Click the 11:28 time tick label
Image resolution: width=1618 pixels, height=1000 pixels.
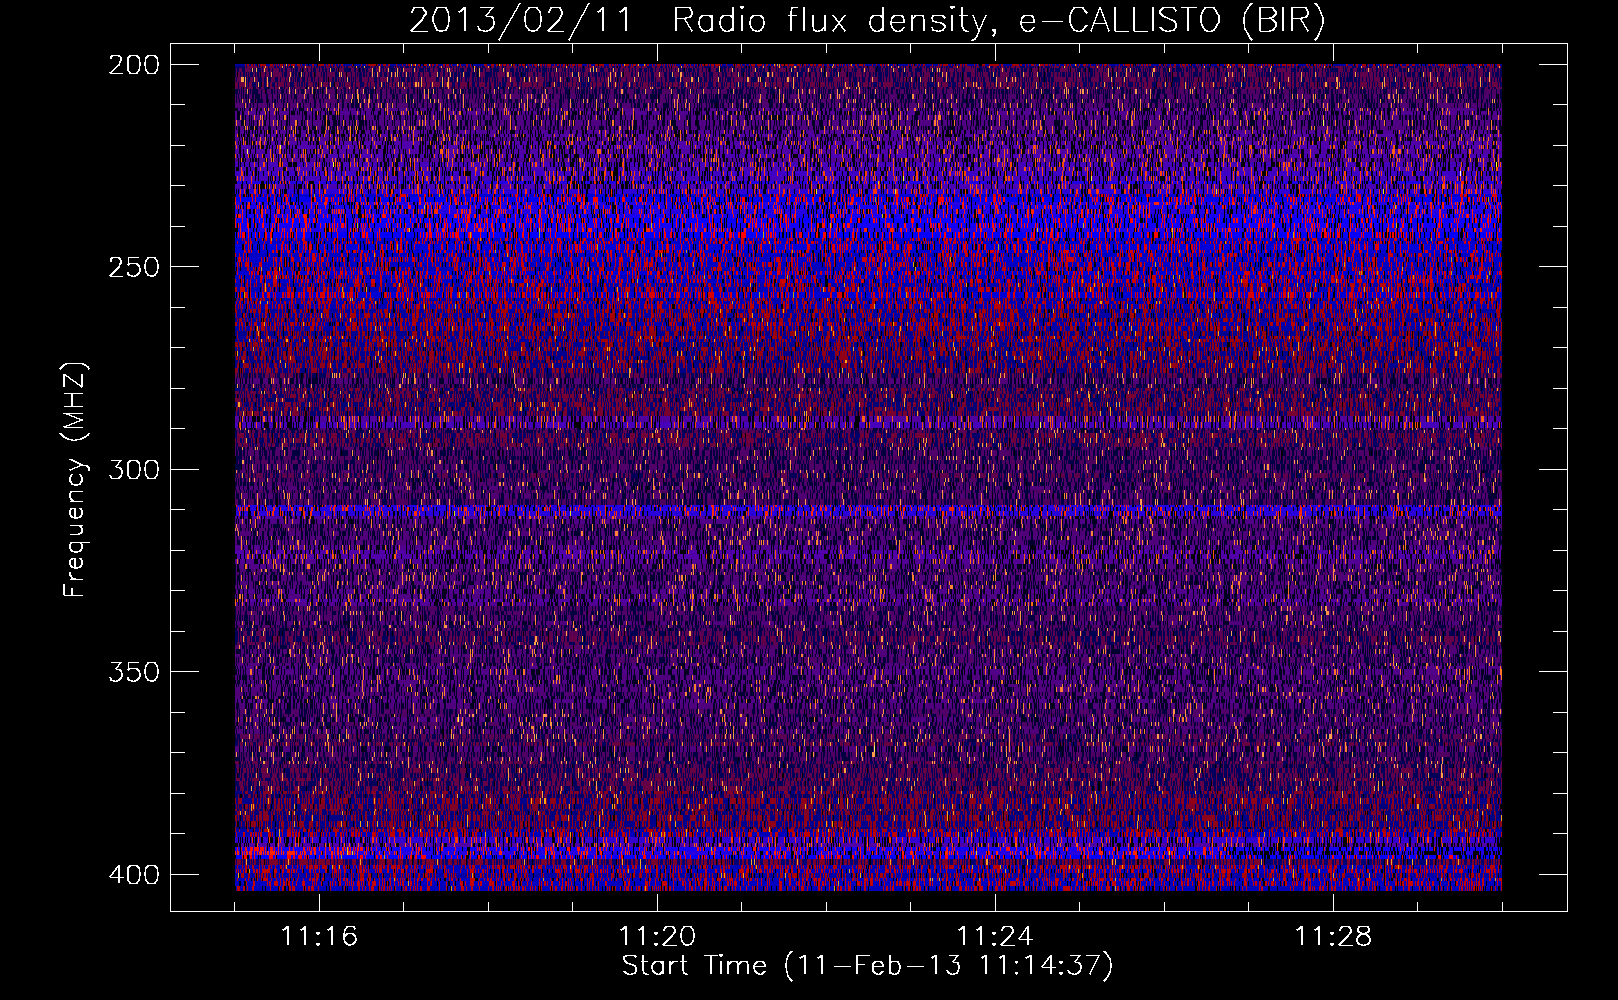pyautogui.click(x=1333, y=937)
